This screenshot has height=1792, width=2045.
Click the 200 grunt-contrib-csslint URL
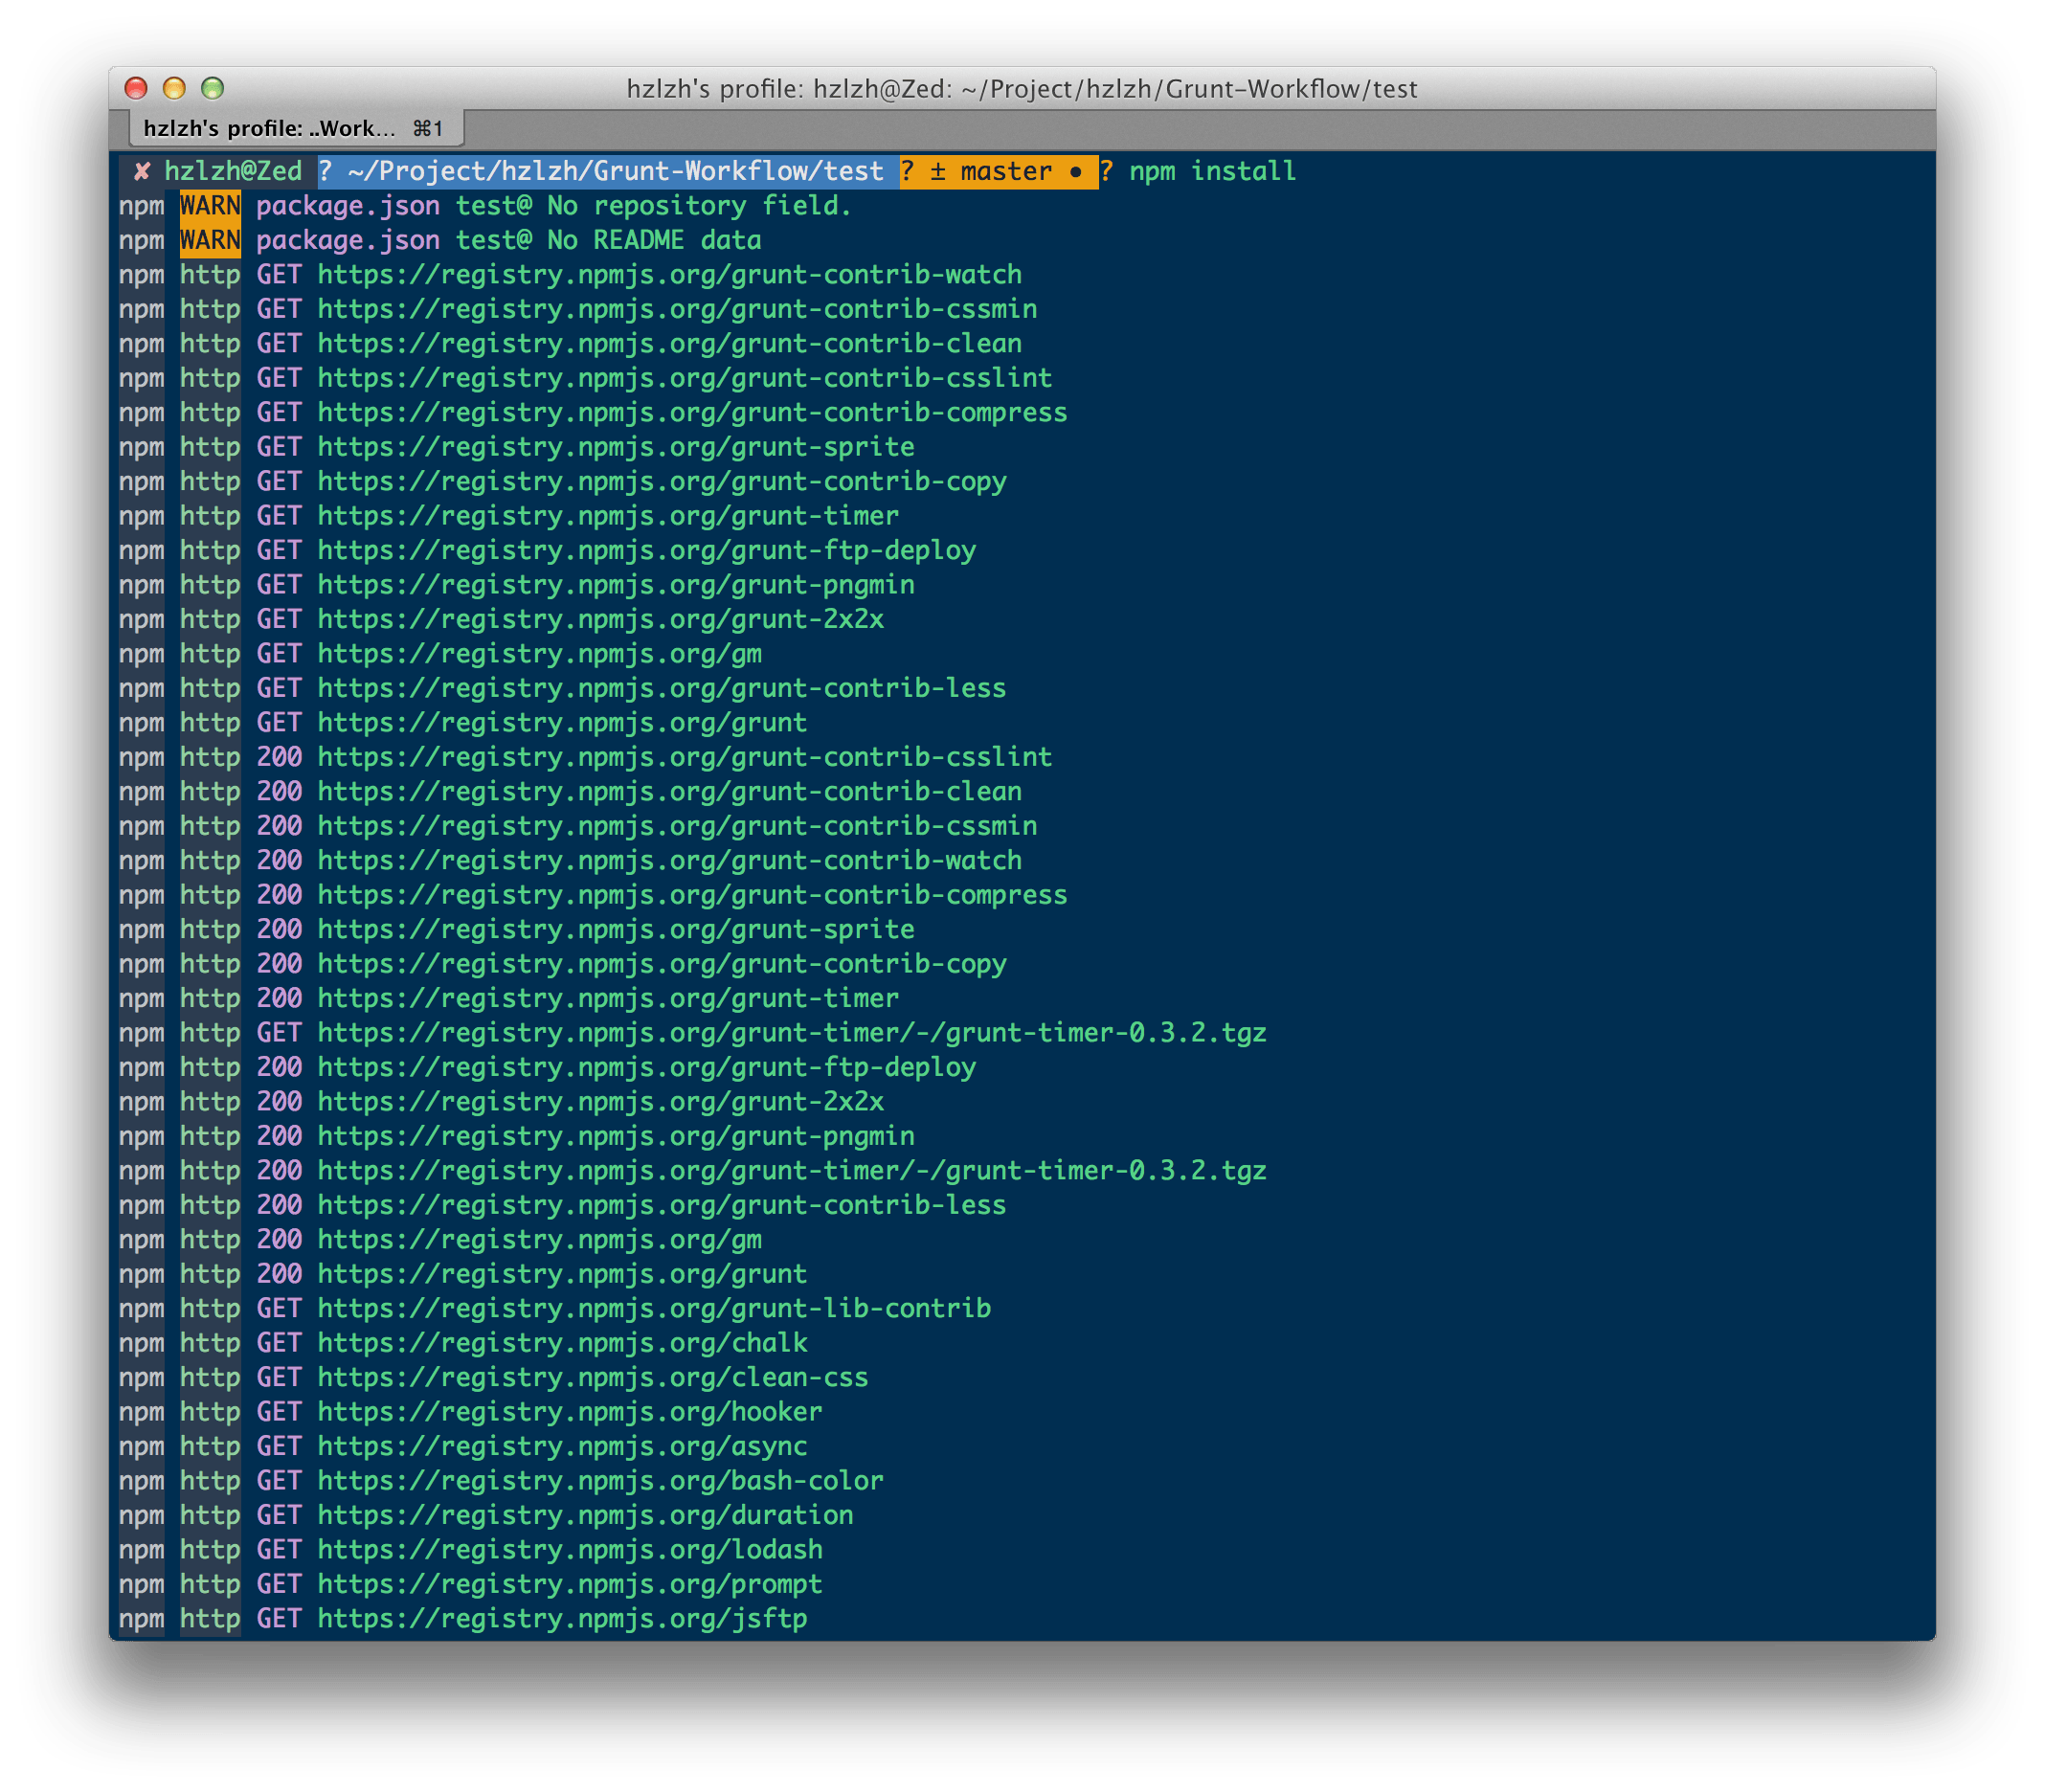coord(685,758)
